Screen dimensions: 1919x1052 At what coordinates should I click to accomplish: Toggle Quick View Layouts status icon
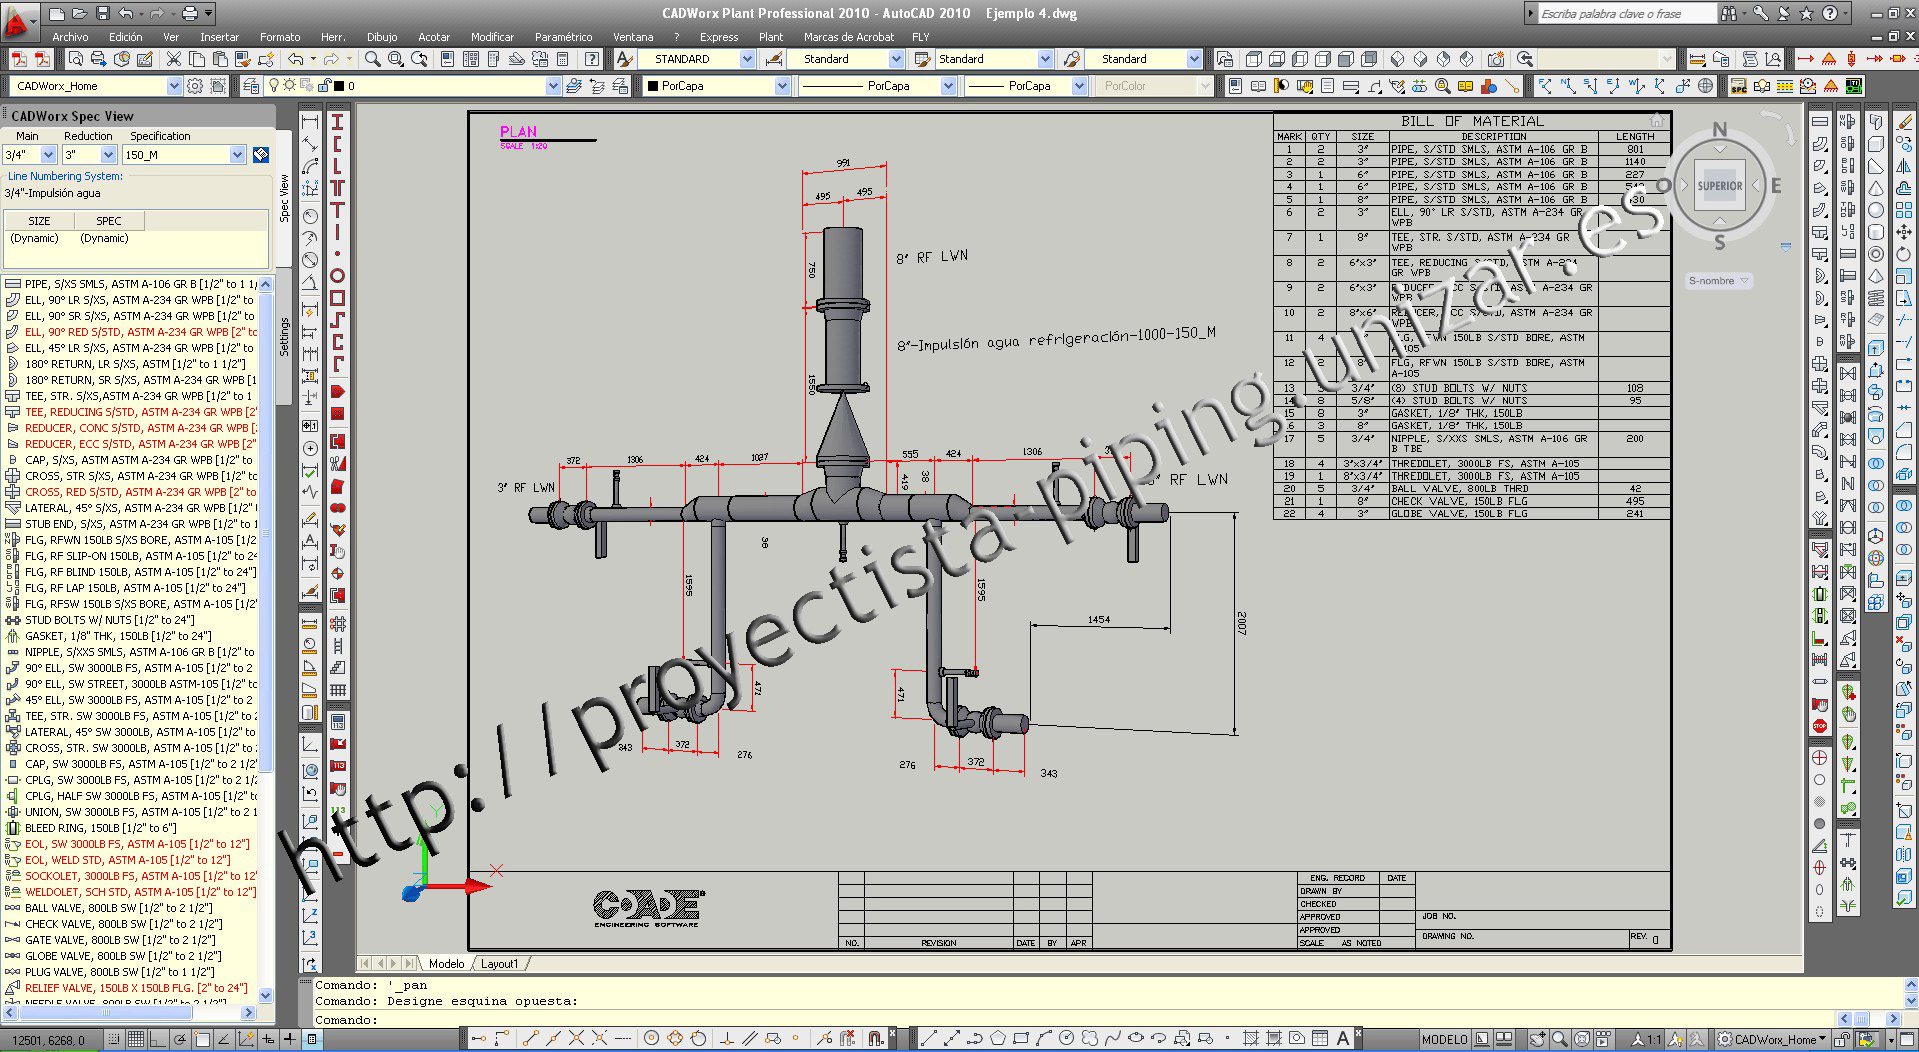point(1503,1039)
